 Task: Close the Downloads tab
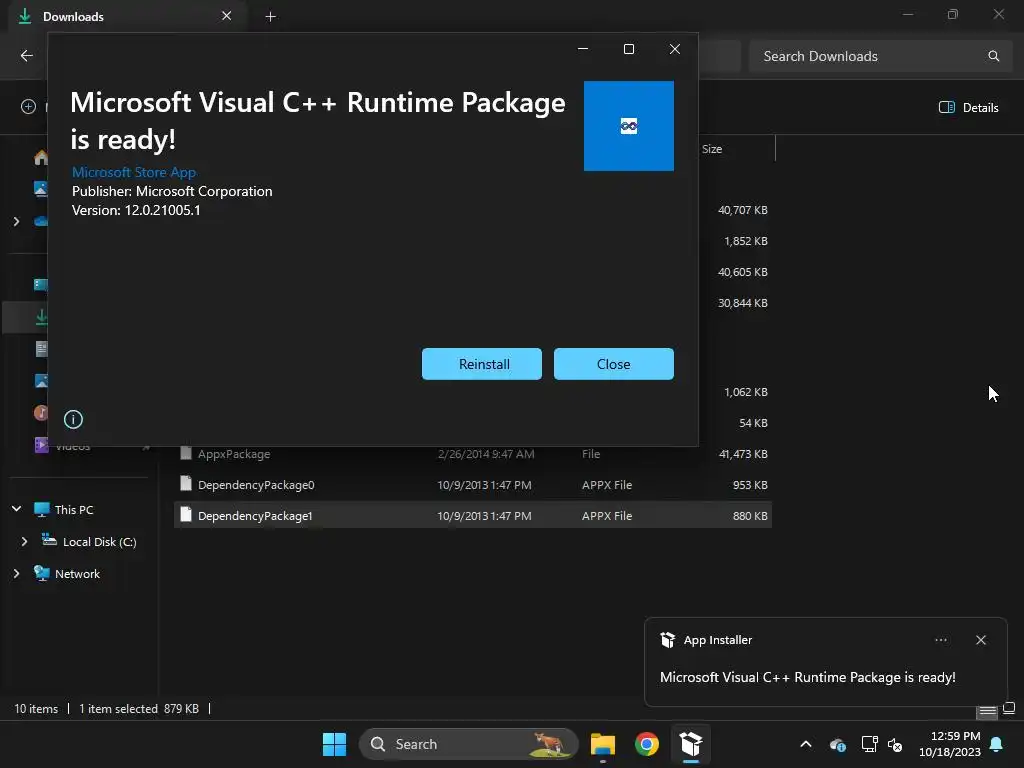[x=227, y=16]
